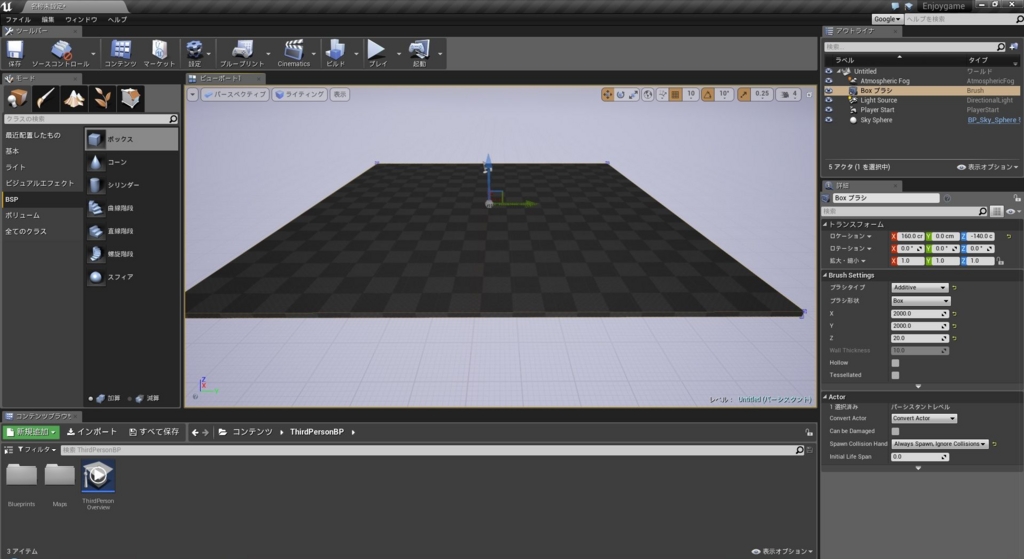Enable the Tessellated checkbox
Screen dimensions: 1024x559
[895, 375]
